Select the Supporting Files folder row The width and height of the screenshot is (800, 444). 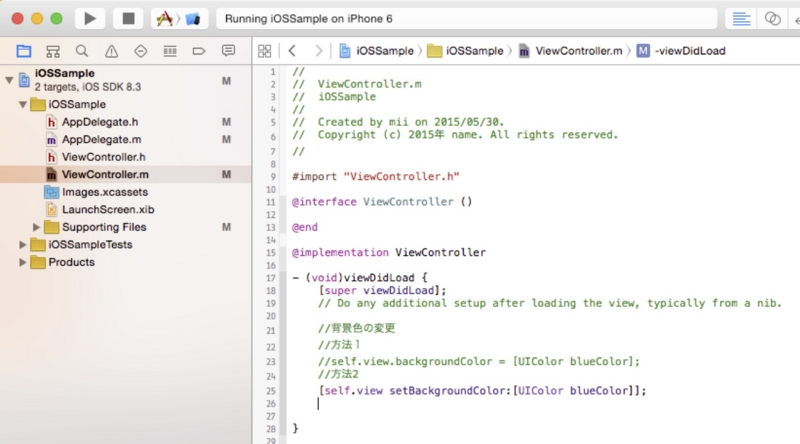click(126, 227)
